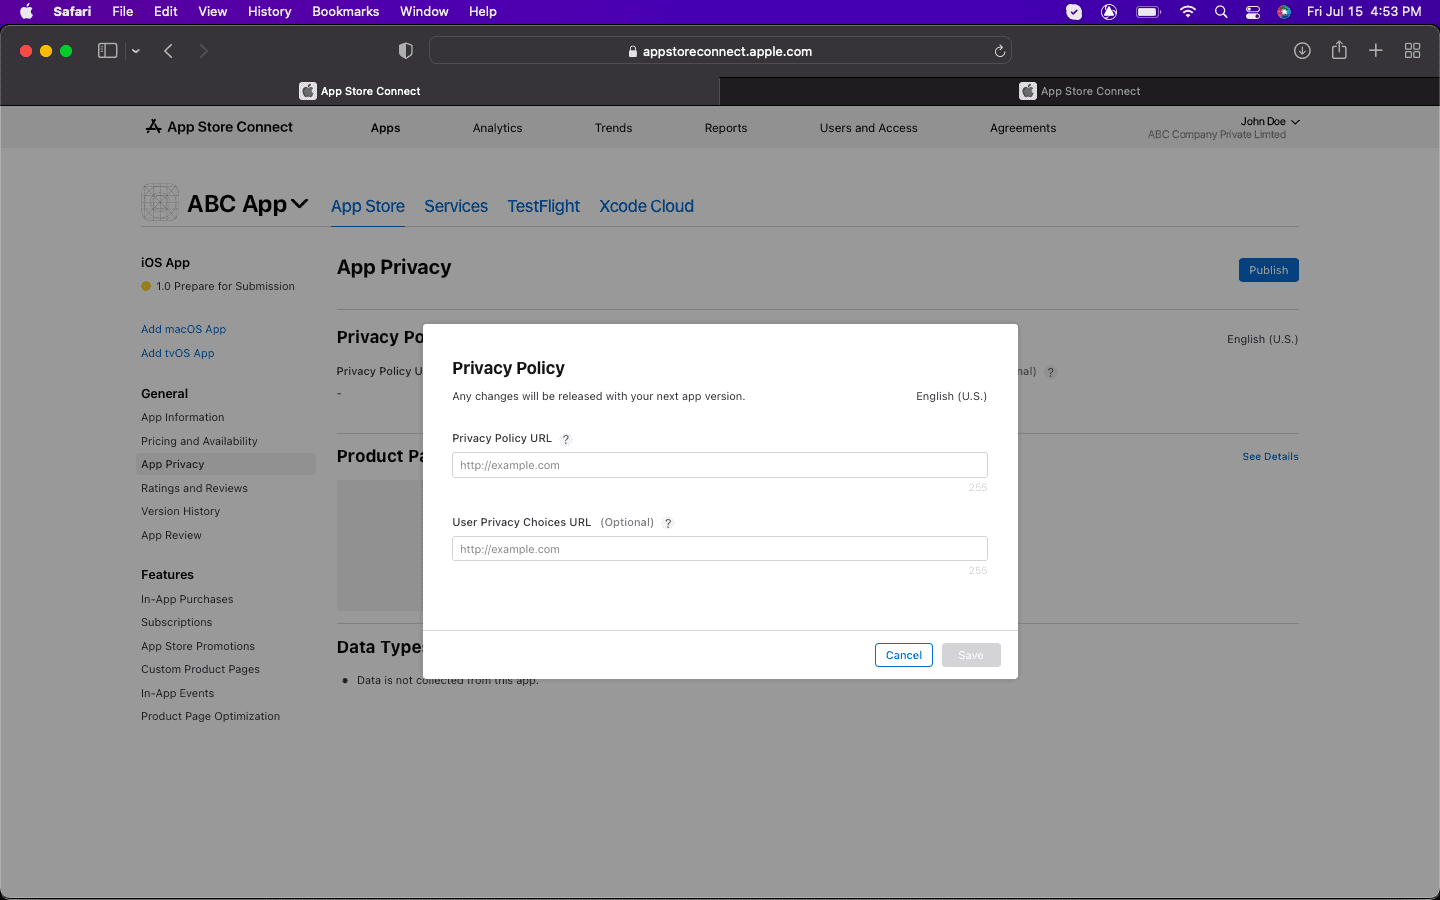Viewport: 1440px width, 900px height.
Task: Go back with the back arrow
Action: point(169,51)
